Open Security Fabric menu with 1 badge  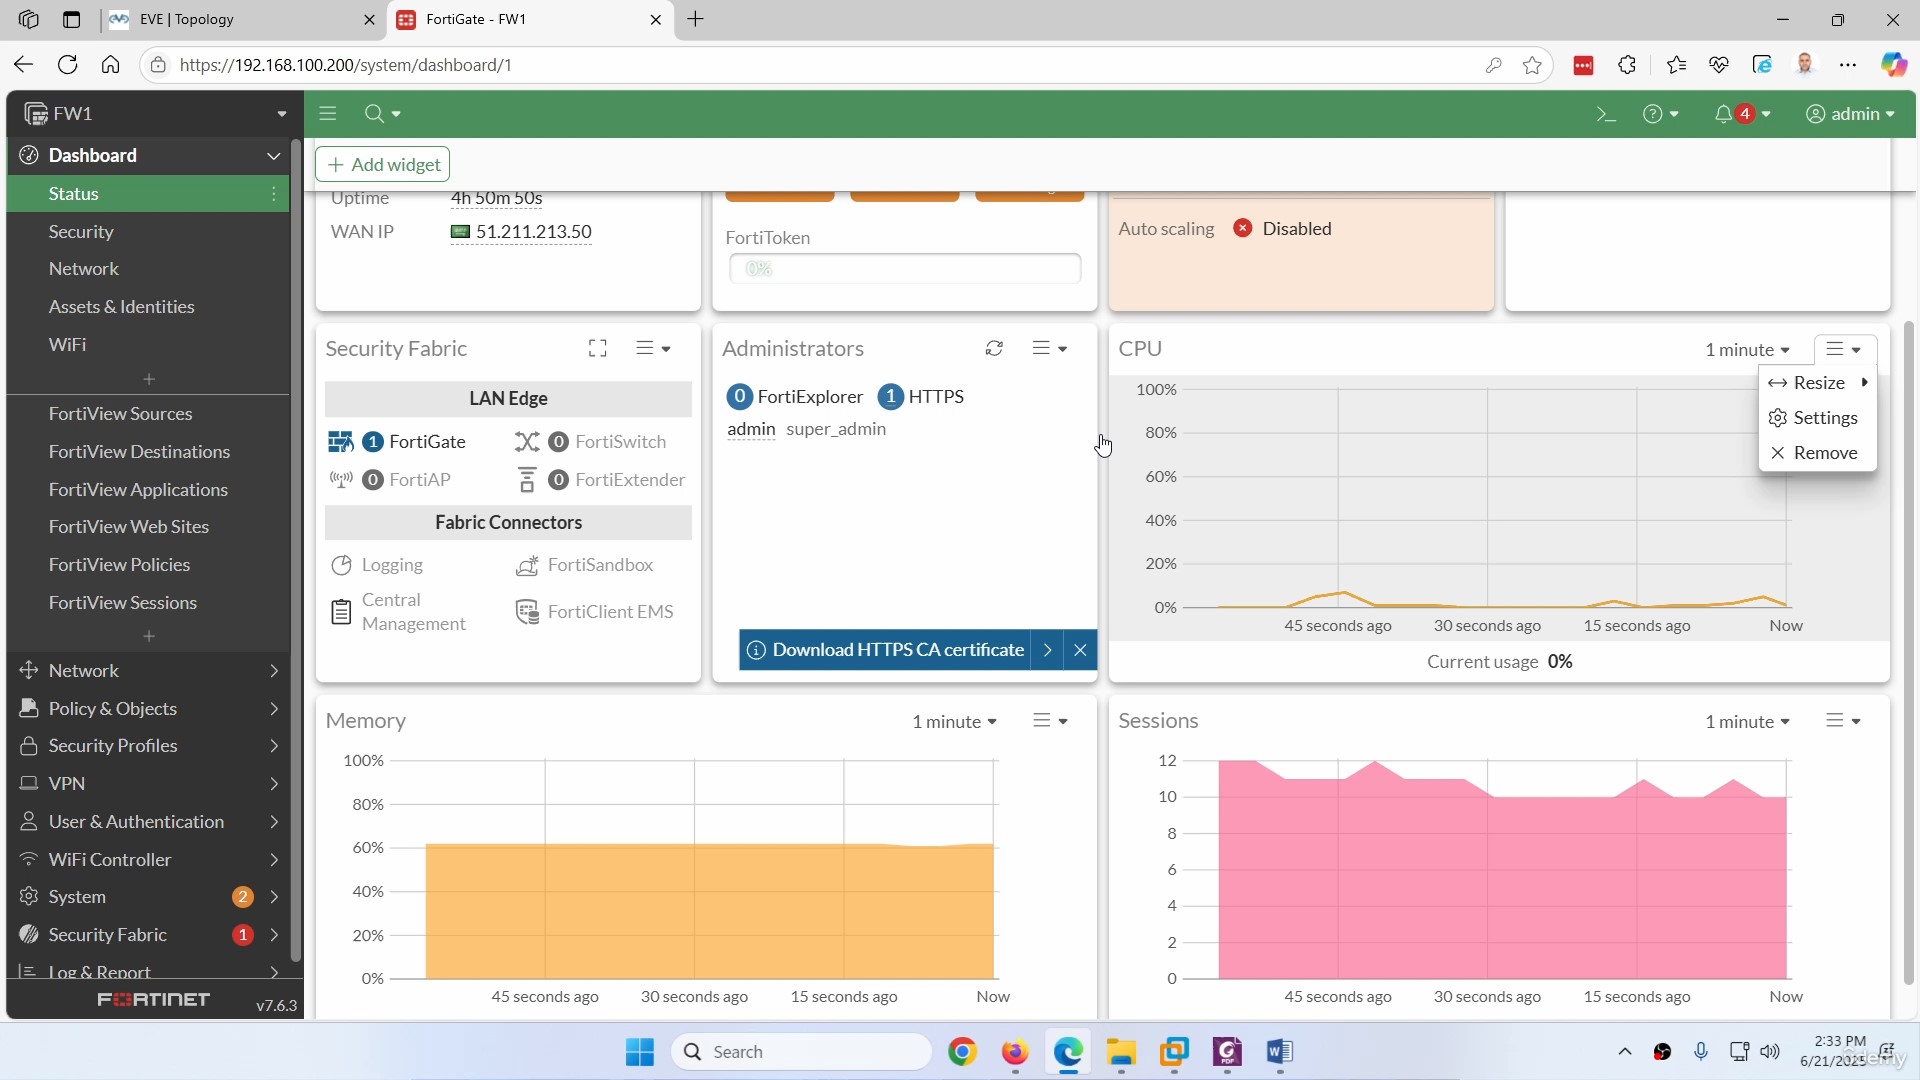click(x=149, y=935)
